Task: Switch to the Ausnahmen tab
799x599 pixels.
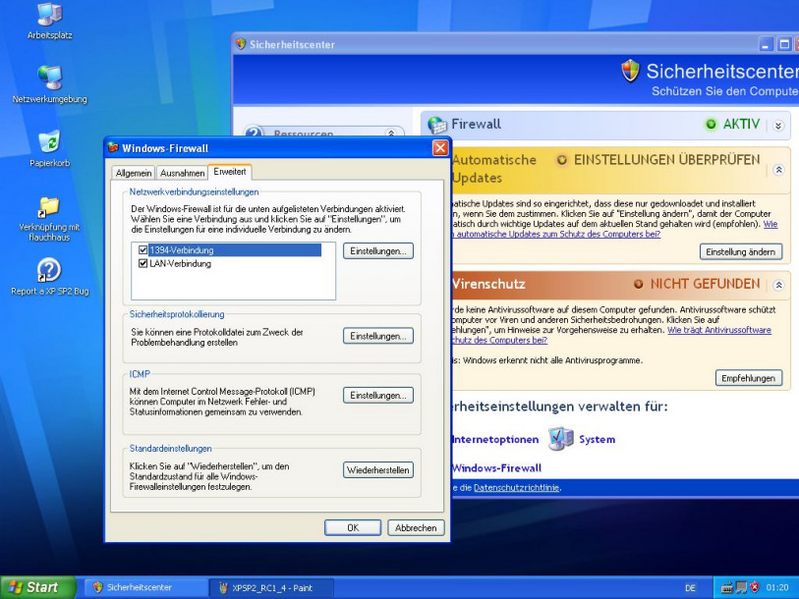Action: pyautogui.click(x=182, y=173)
